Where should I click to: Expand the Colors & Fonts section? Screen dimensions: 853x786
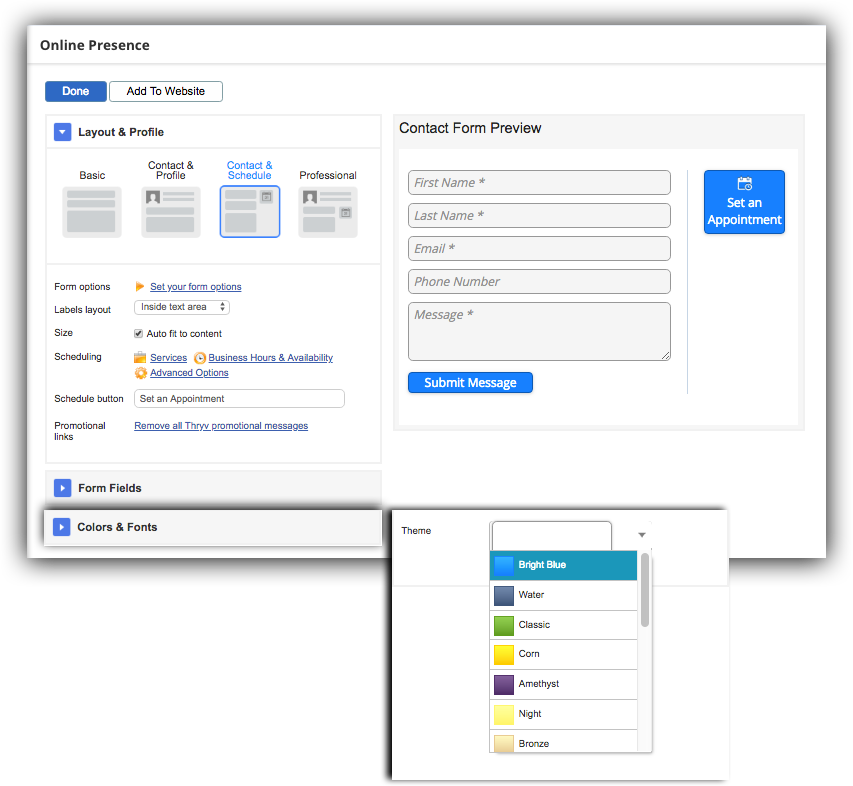pos(62,527)
